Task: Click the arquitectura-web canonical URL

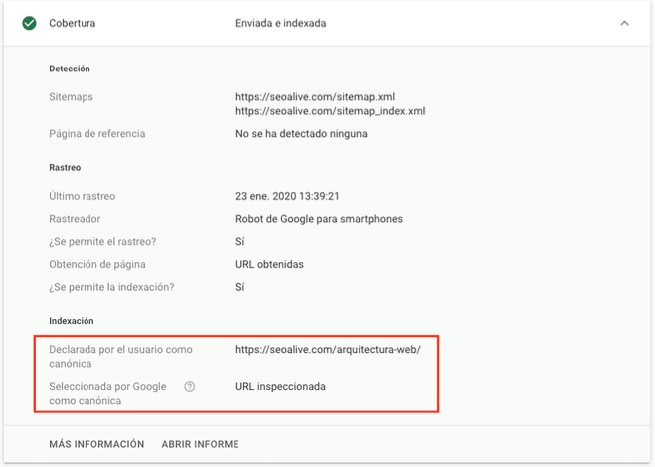Action: (x=328, y=350)
